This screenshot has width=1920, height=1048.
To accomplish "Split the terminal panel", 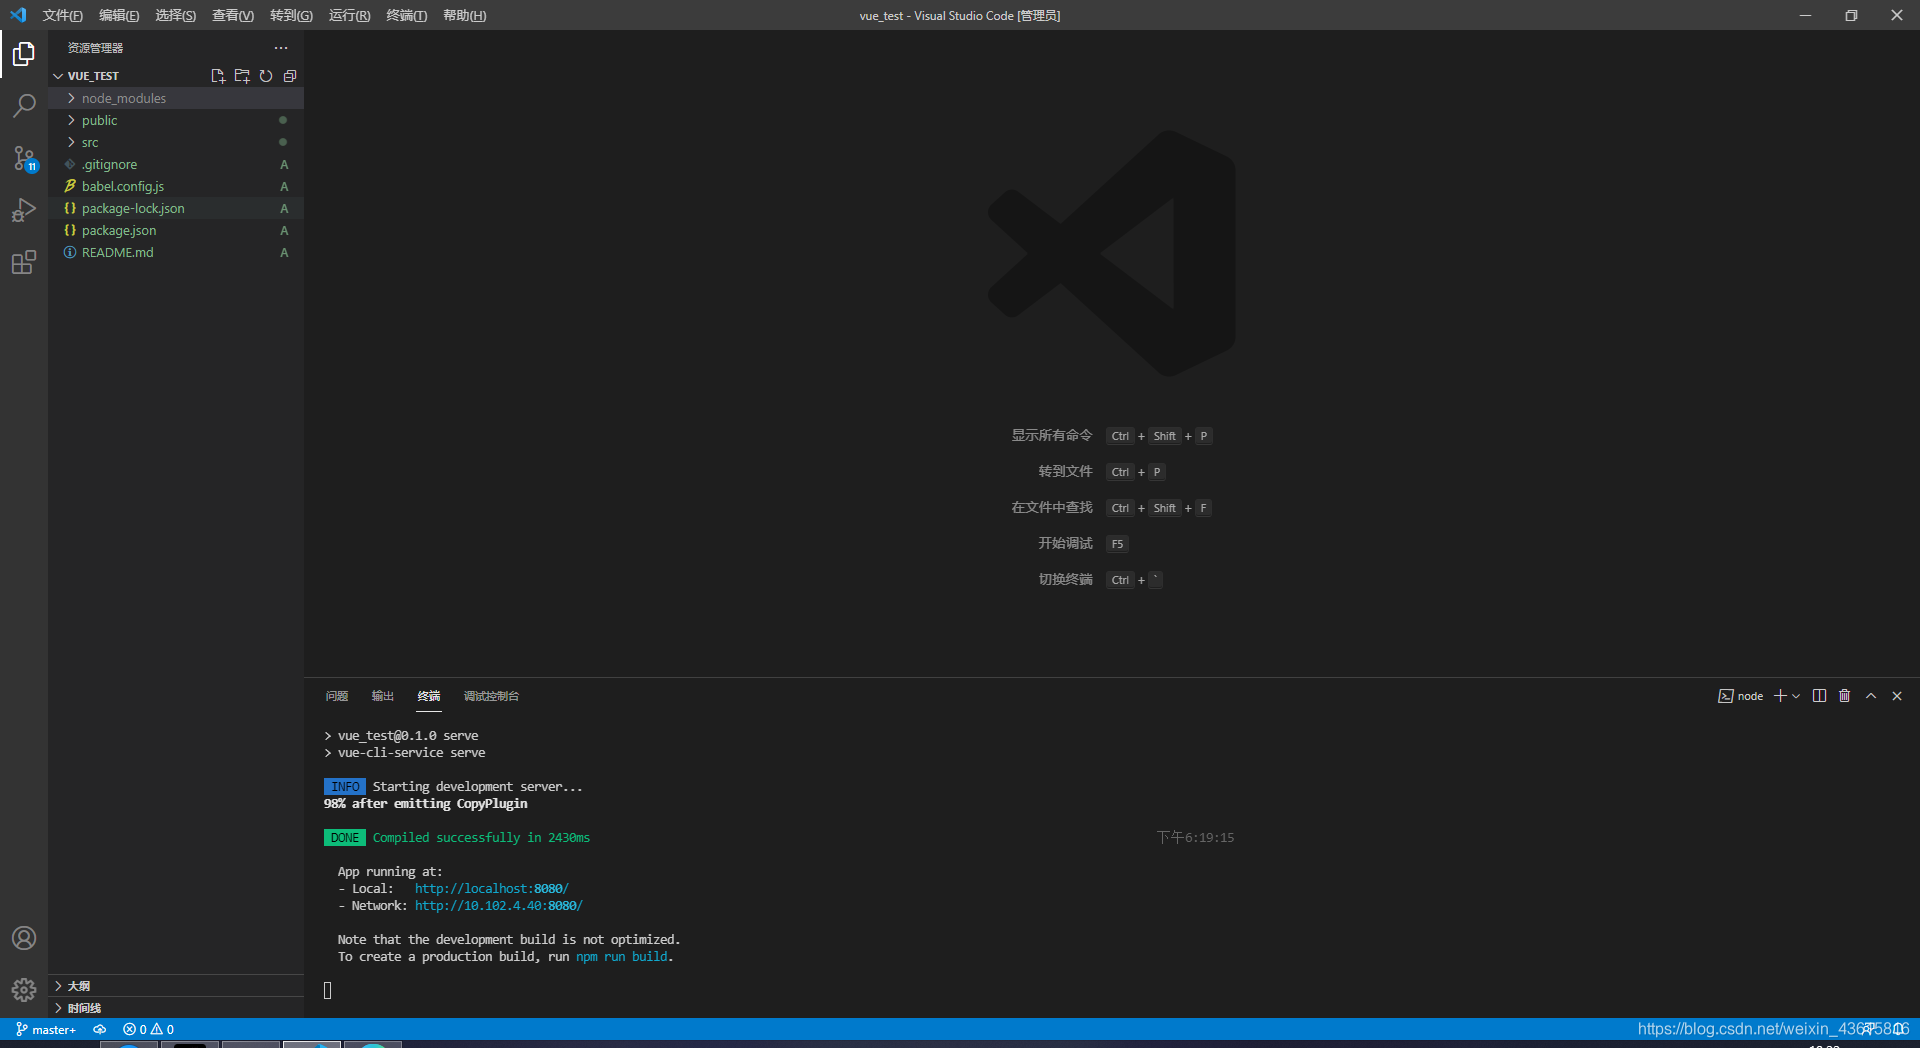I will pyautogui.click(x=1819, y=696).
